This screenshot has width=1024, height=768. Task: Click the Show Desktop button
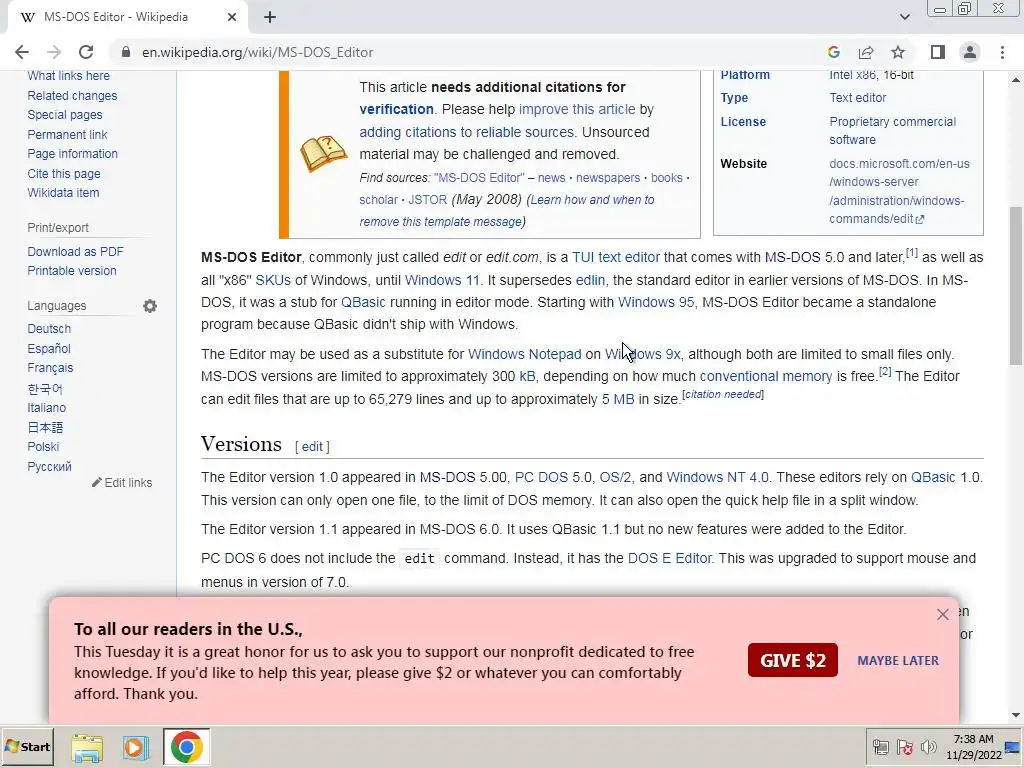[x=1014, y=747]
